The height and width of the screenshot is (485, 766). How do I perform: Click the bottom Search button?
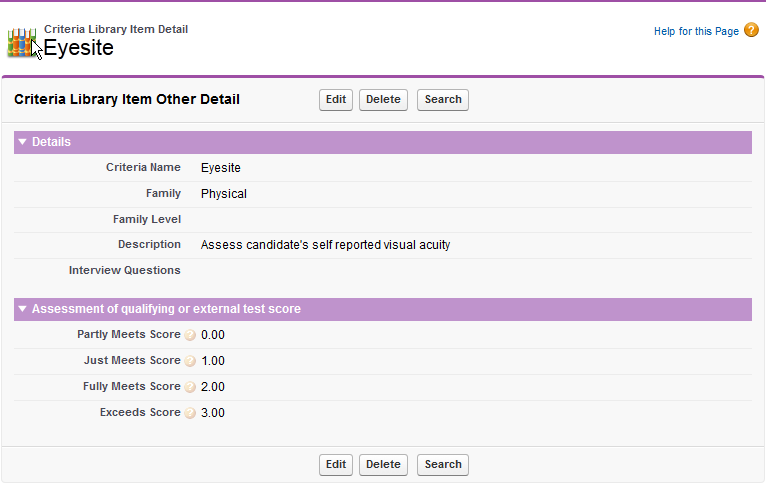[442, 464]
